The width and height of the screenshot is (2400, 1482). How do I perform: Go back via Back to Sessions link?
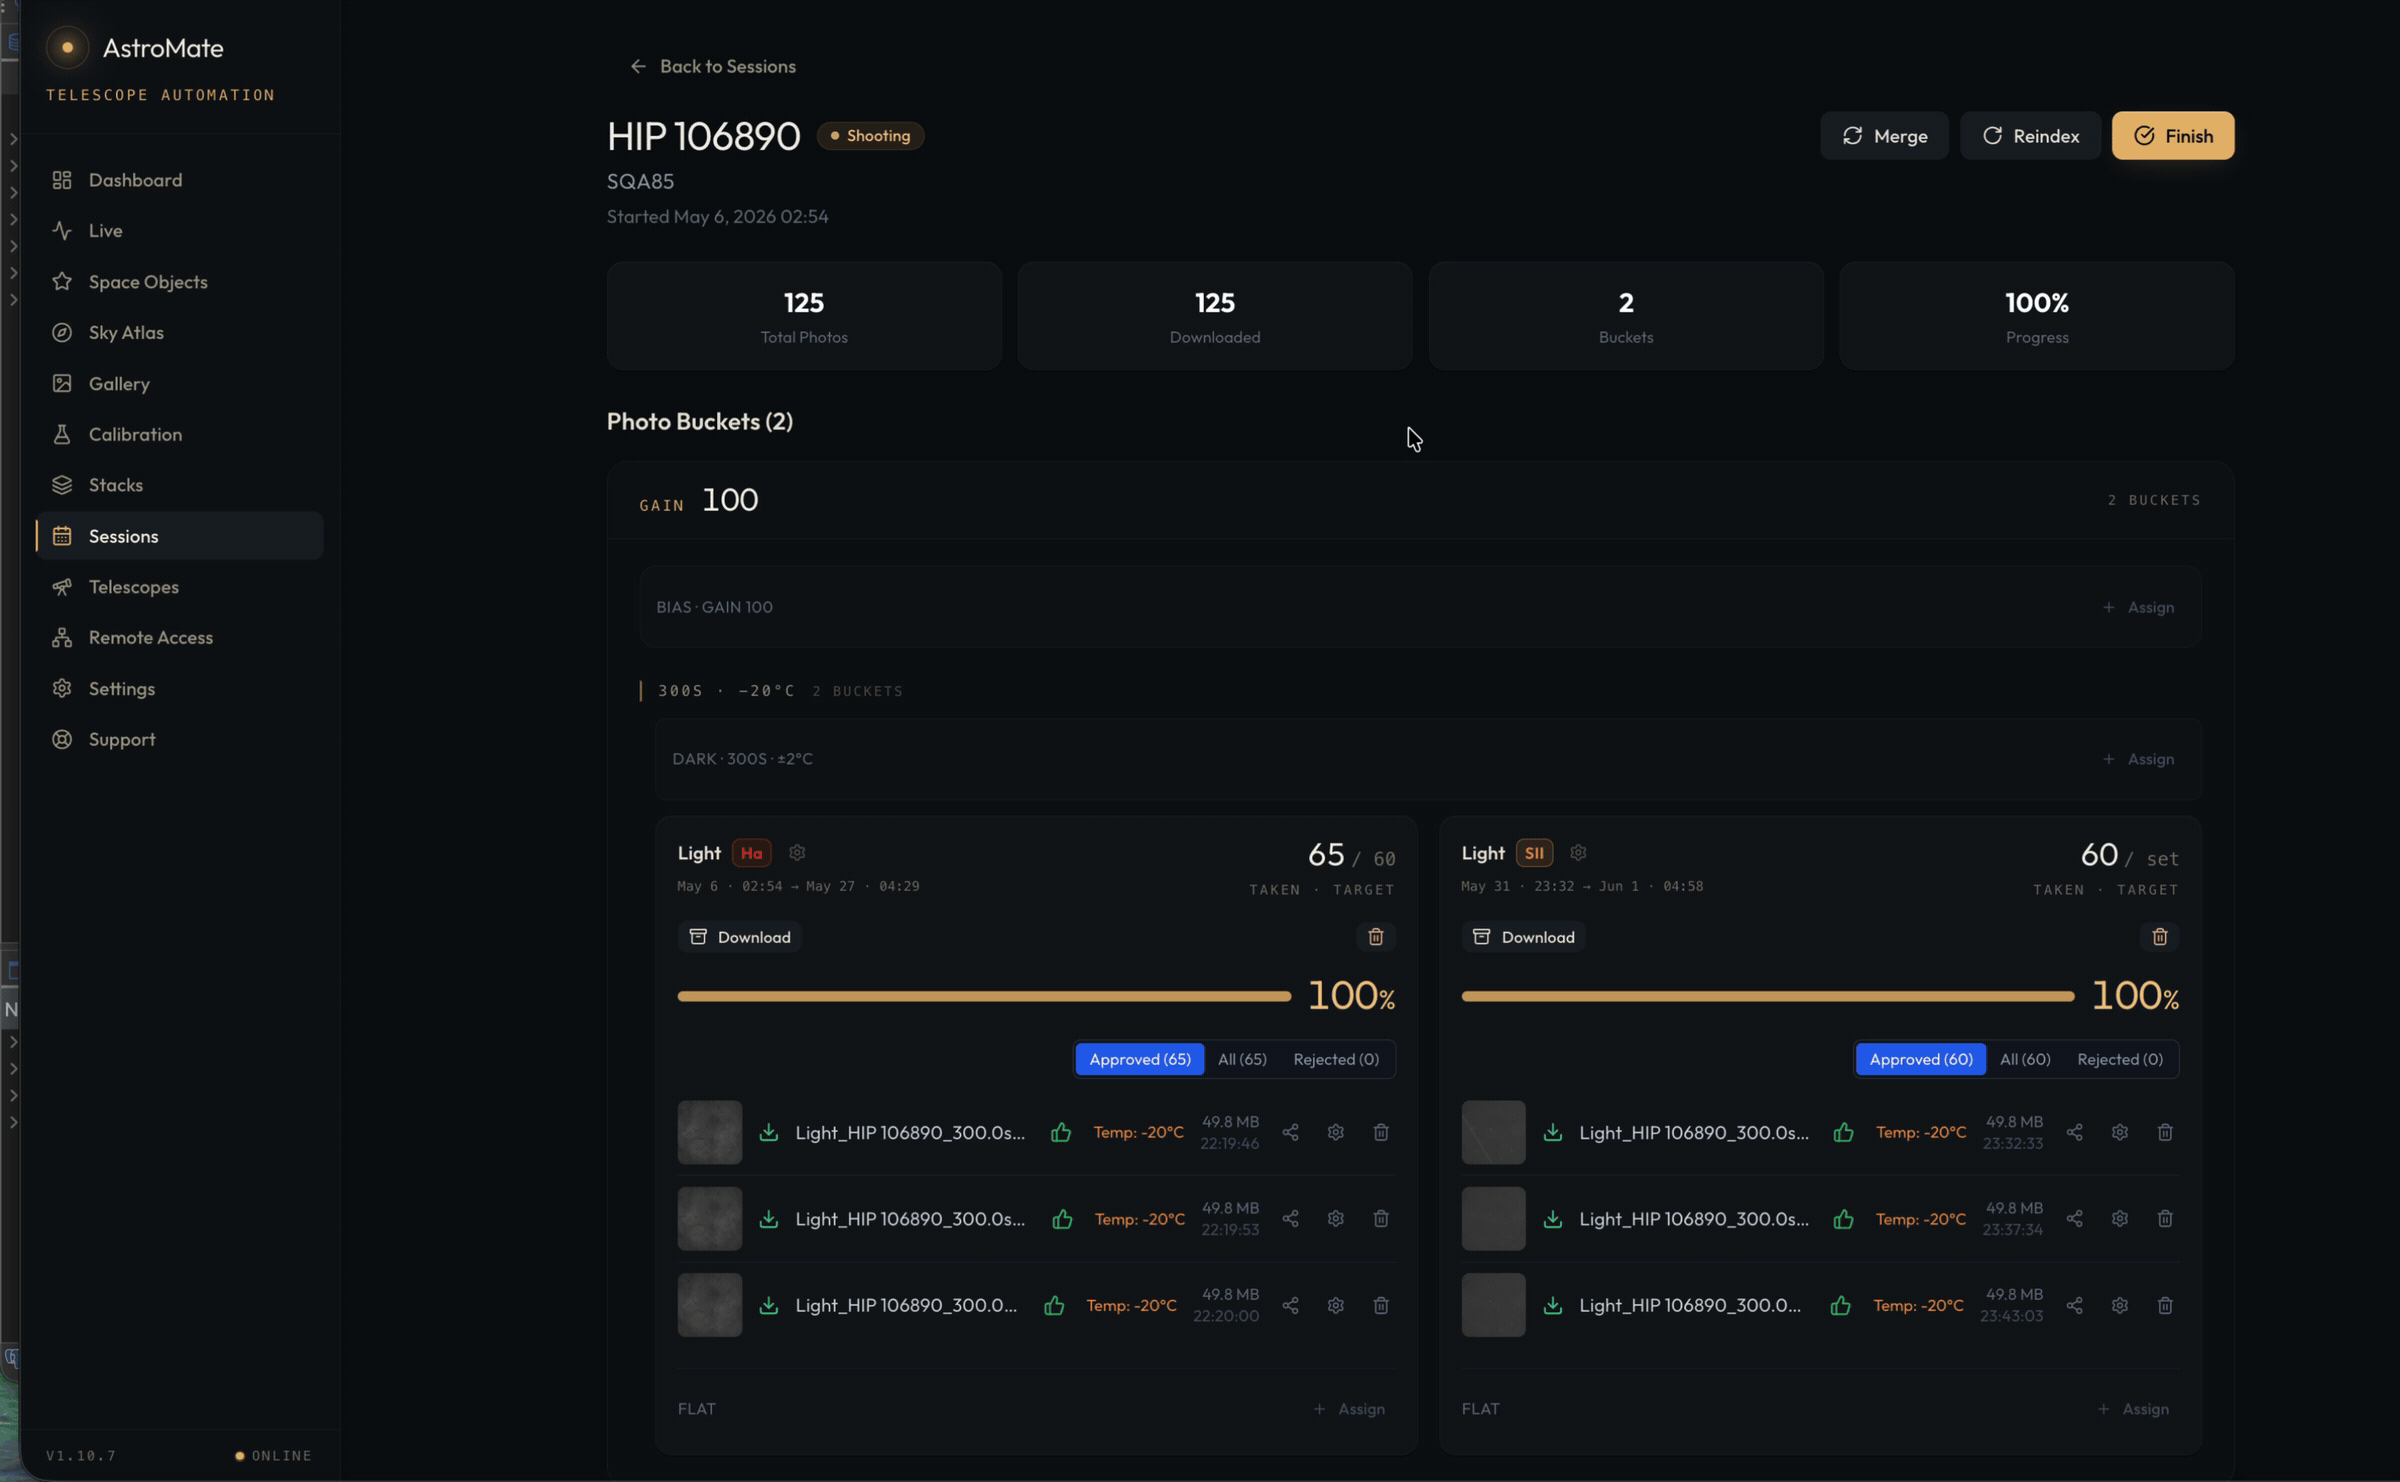(713, 66)
